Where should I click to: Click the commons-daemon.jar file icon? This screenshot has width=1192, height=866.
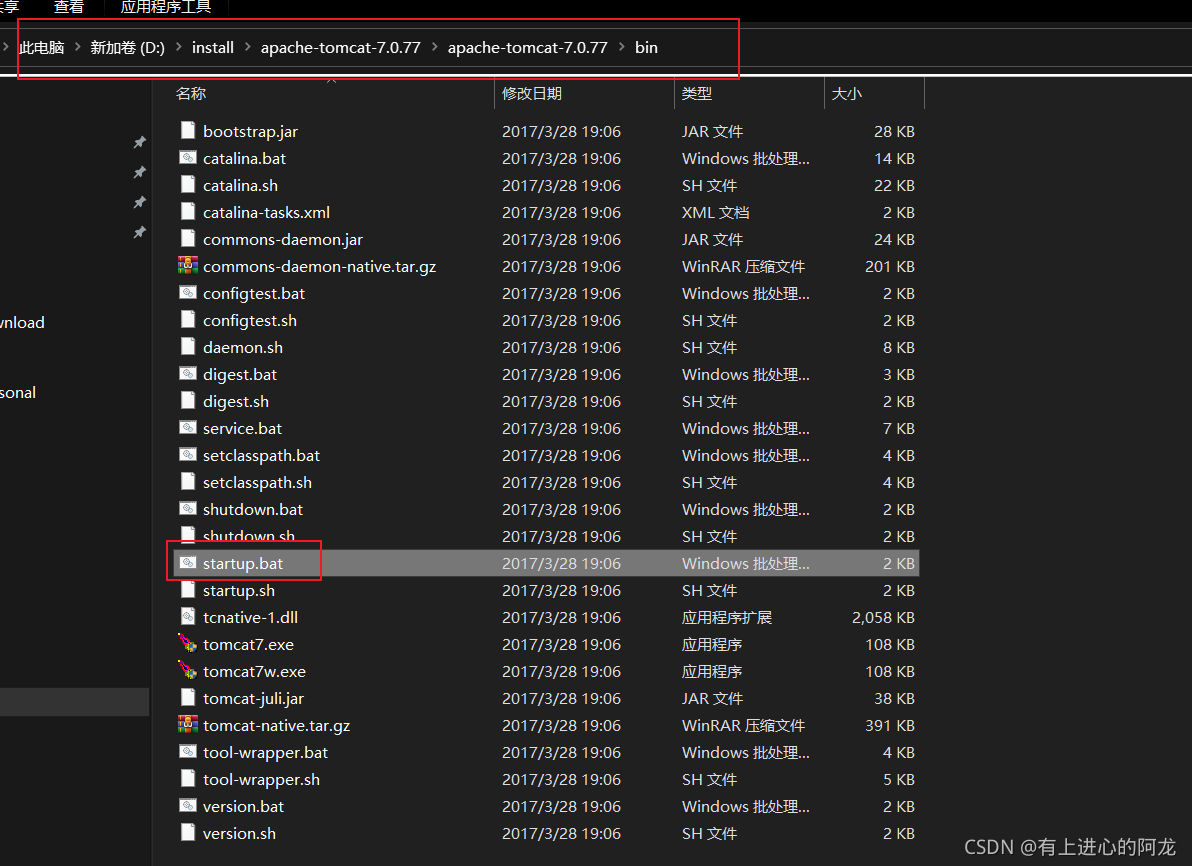pos(188,239)
